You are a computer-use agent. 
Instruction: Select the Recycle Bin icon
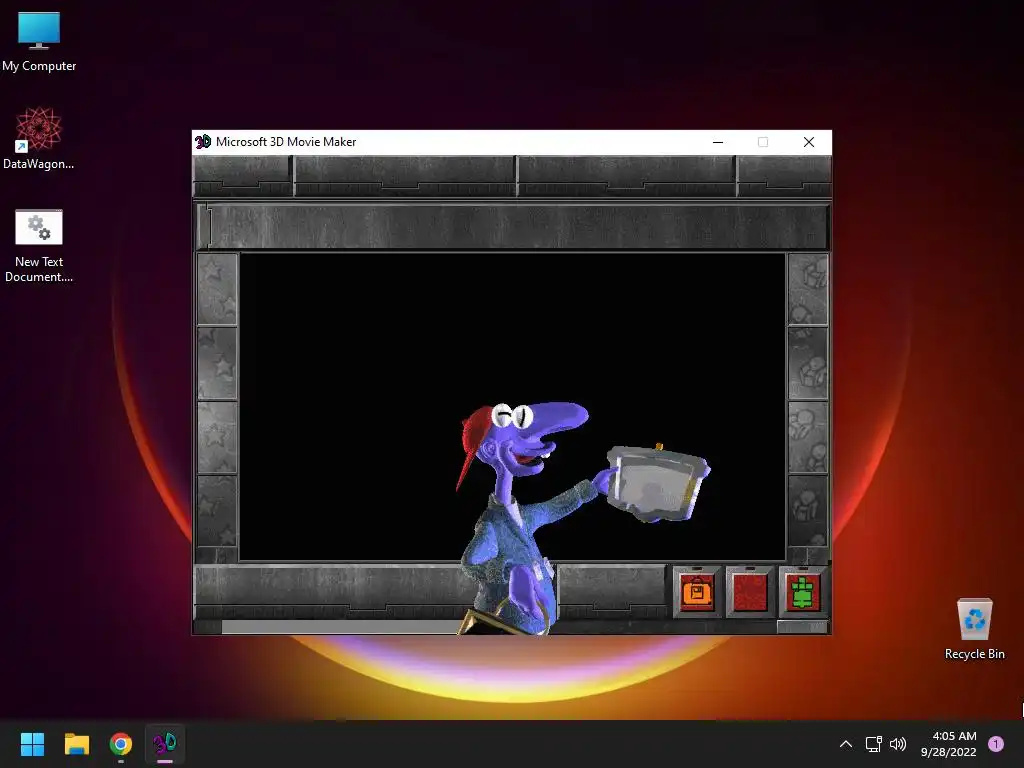pyautogui.click(x=974, y=629)
